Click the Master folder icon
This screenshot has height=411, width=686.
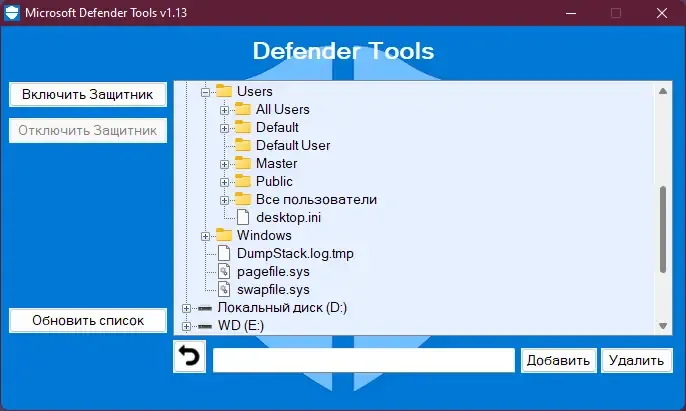243,163
